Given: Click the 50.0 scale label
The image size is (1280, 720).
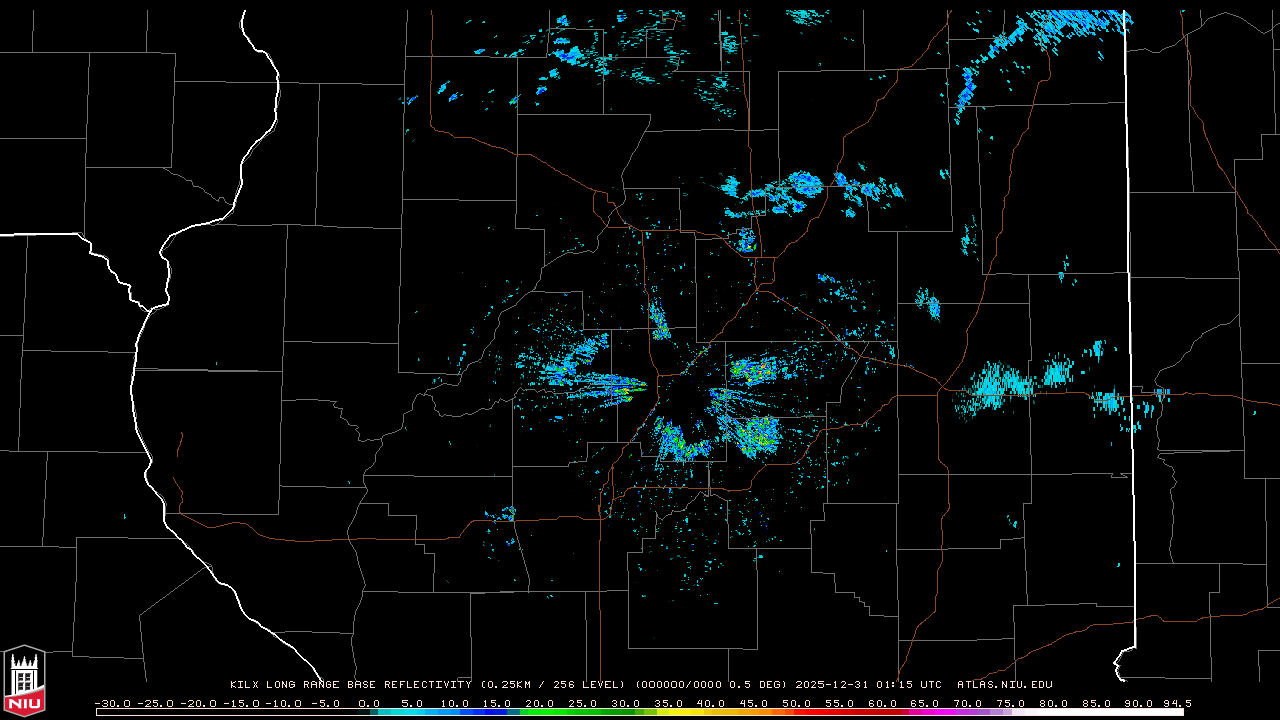Looking at the screenshot, I should coord(797,703).
